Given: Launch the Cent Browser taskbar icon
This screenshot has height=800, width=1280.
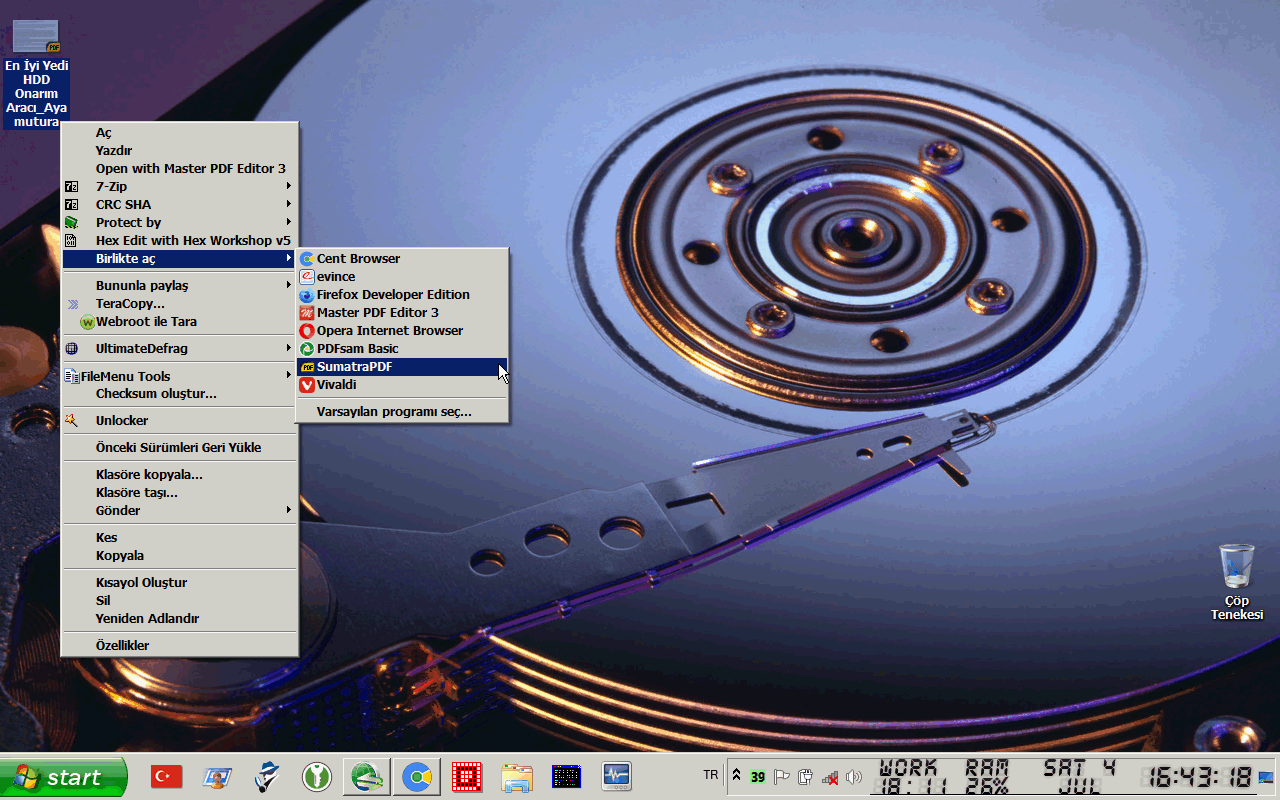Looking at the screenshot, I should (416, 776).
